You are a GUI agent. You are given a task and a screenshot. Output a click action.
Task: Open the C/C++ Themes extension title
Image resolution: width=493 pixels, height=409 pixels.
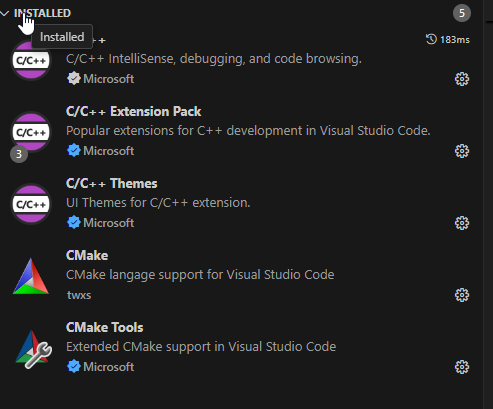click(112, 183)
